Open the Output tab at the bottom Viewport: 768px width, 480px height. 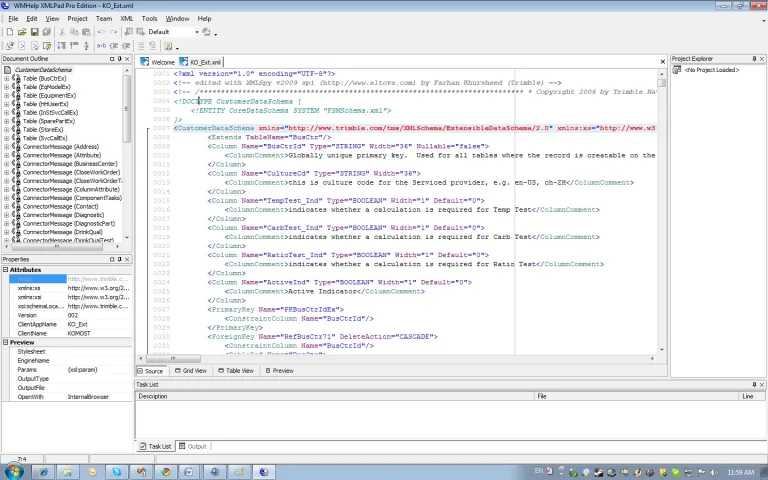(192, 446)
